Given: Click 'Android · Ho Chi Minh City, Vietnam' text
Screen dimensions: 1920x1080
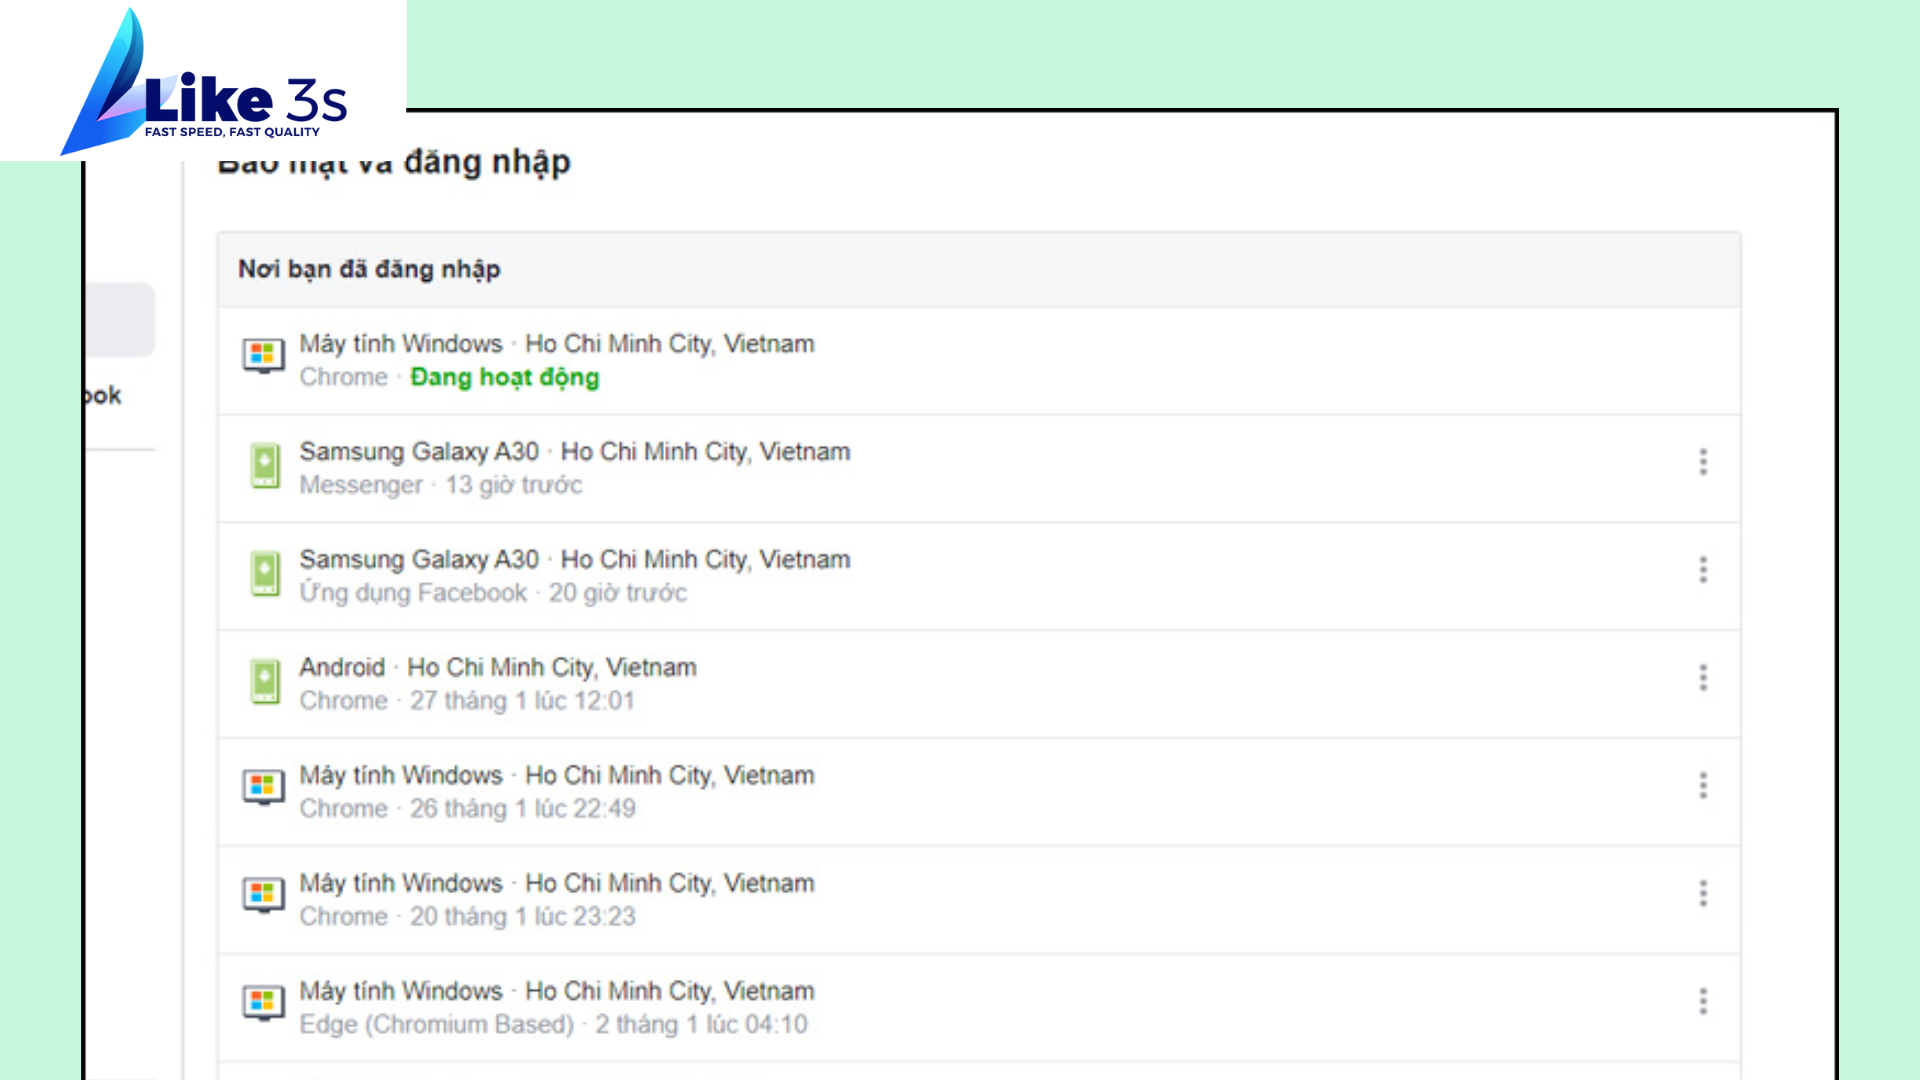Looking at the screenshot, I should [498, 667].
